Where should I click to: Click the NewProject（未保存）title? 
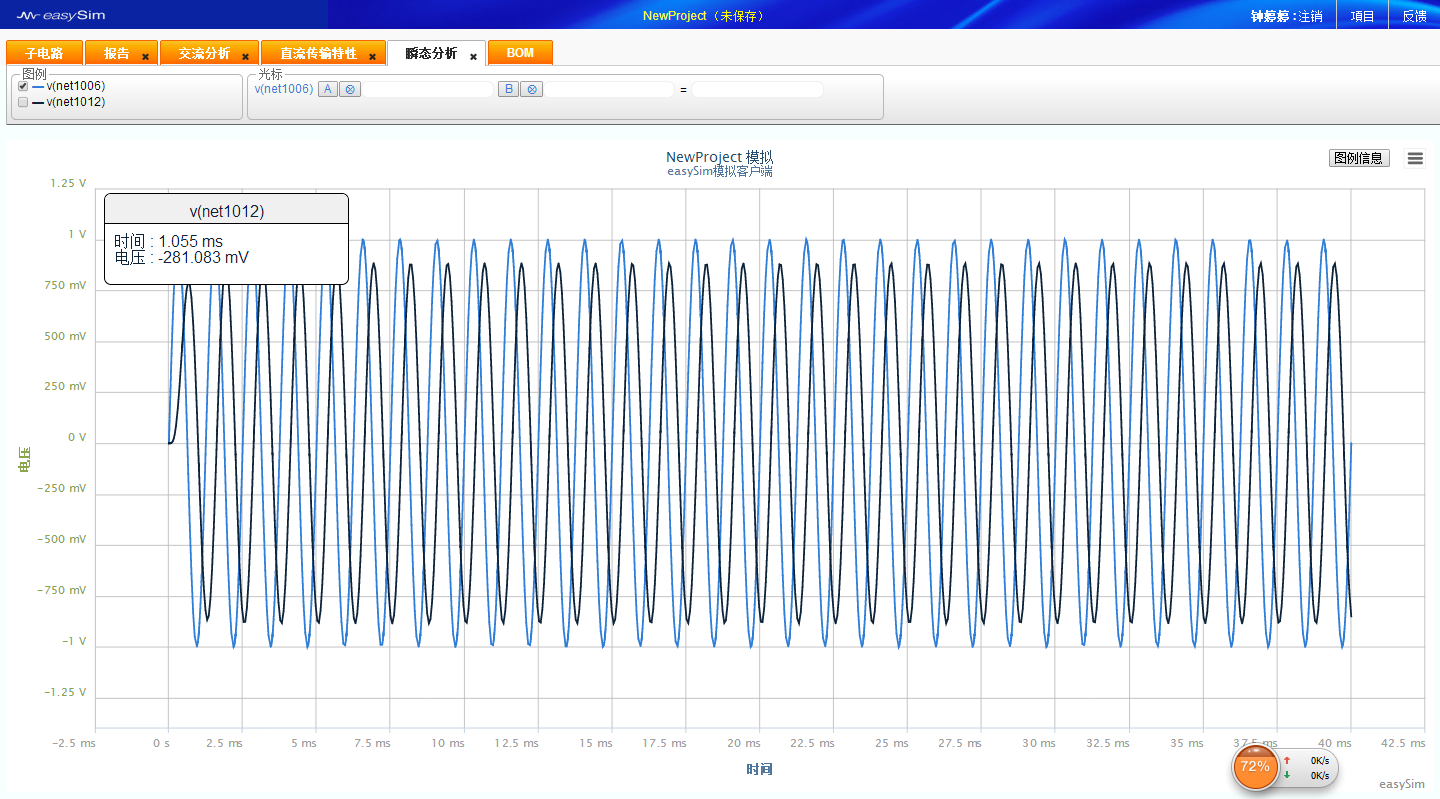pos(704,16)
